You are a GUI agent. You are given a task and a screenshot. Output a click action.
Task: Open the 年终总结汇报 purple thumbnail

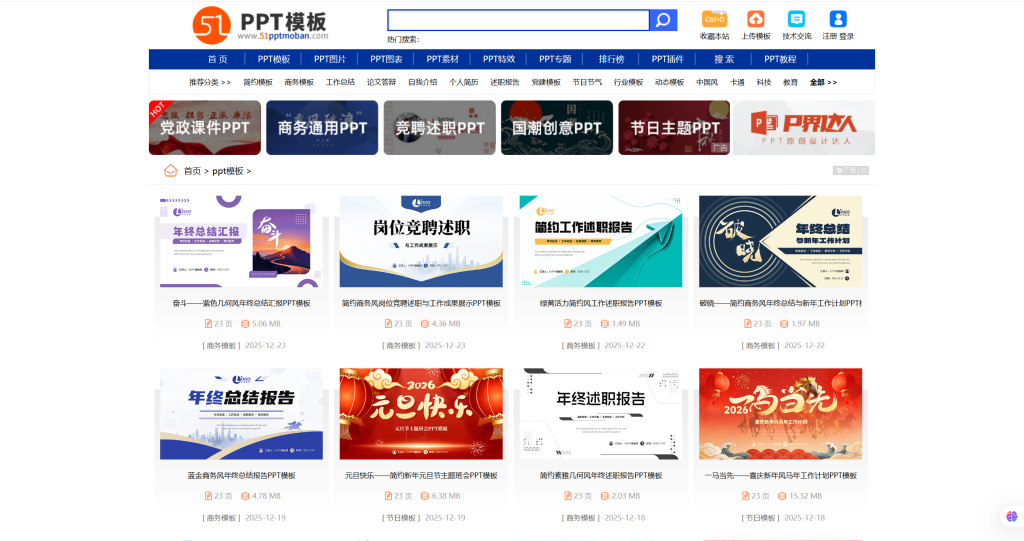point(241,241)
